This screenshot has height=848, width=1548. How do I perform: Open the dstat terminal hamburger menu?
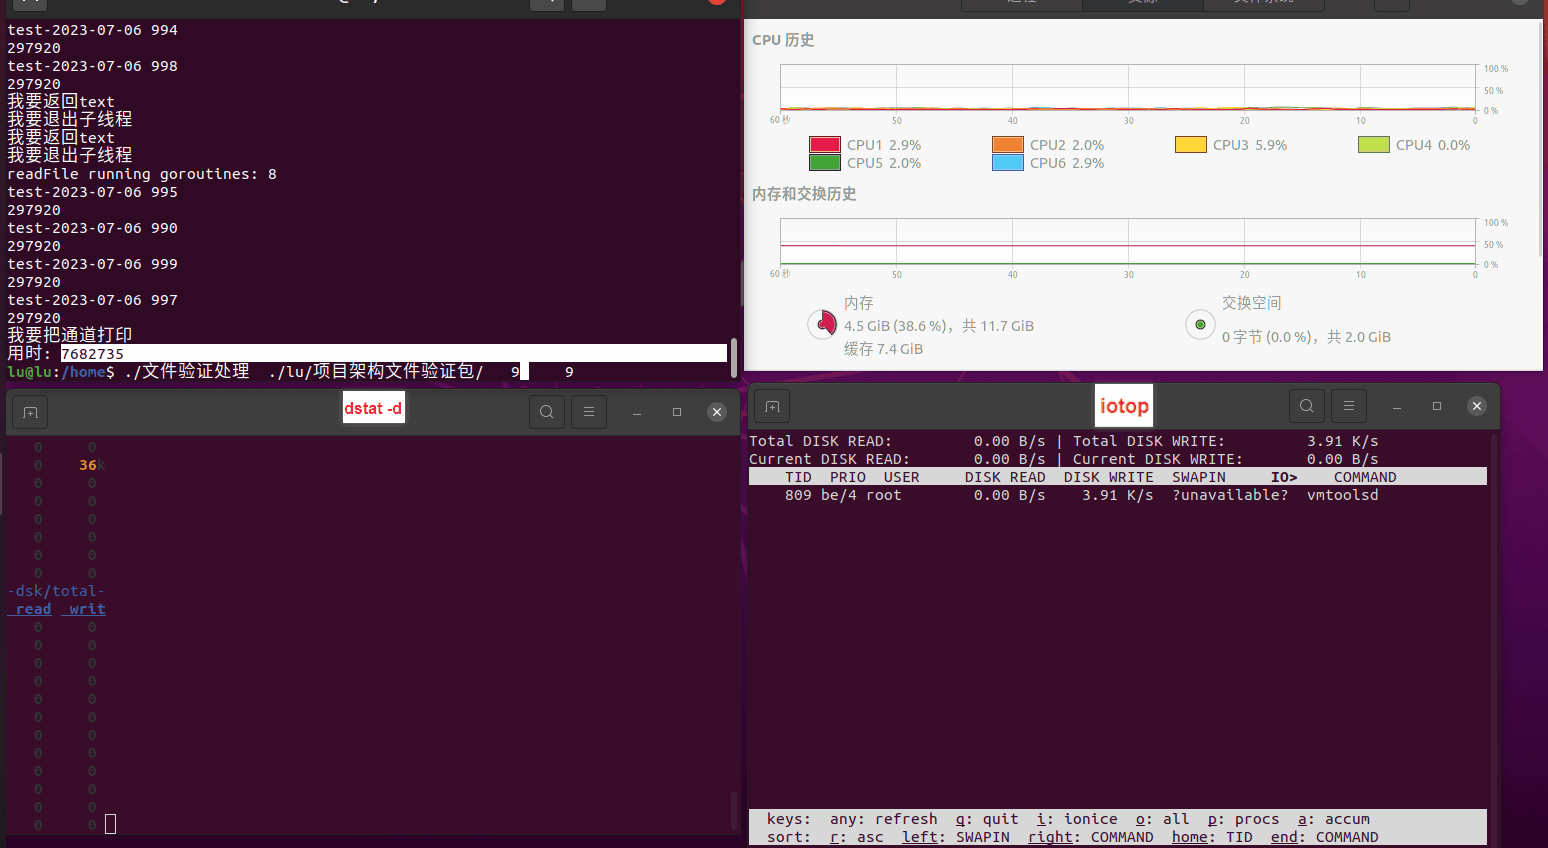pos(589,412)
